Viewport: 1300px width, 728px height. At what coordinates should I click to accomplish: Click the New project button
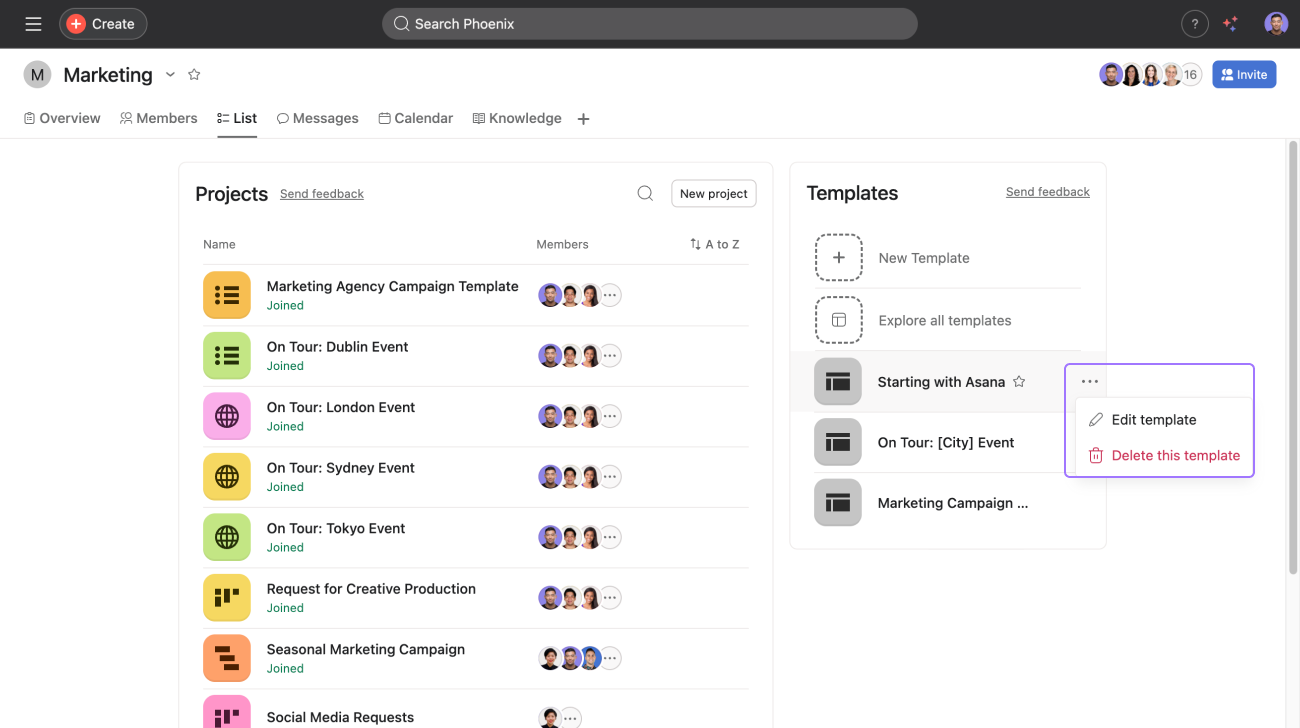click(x=713, y=193)
